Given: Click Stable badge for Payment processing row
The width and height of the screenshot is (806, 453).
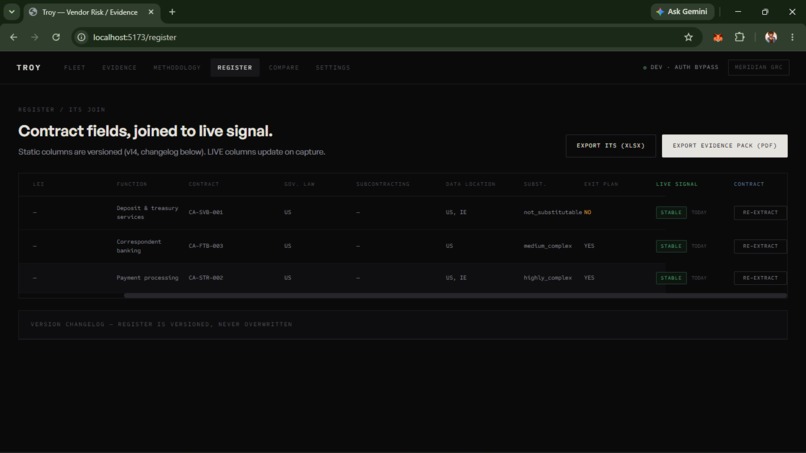Looking at the screenshot, I should 671,278.
